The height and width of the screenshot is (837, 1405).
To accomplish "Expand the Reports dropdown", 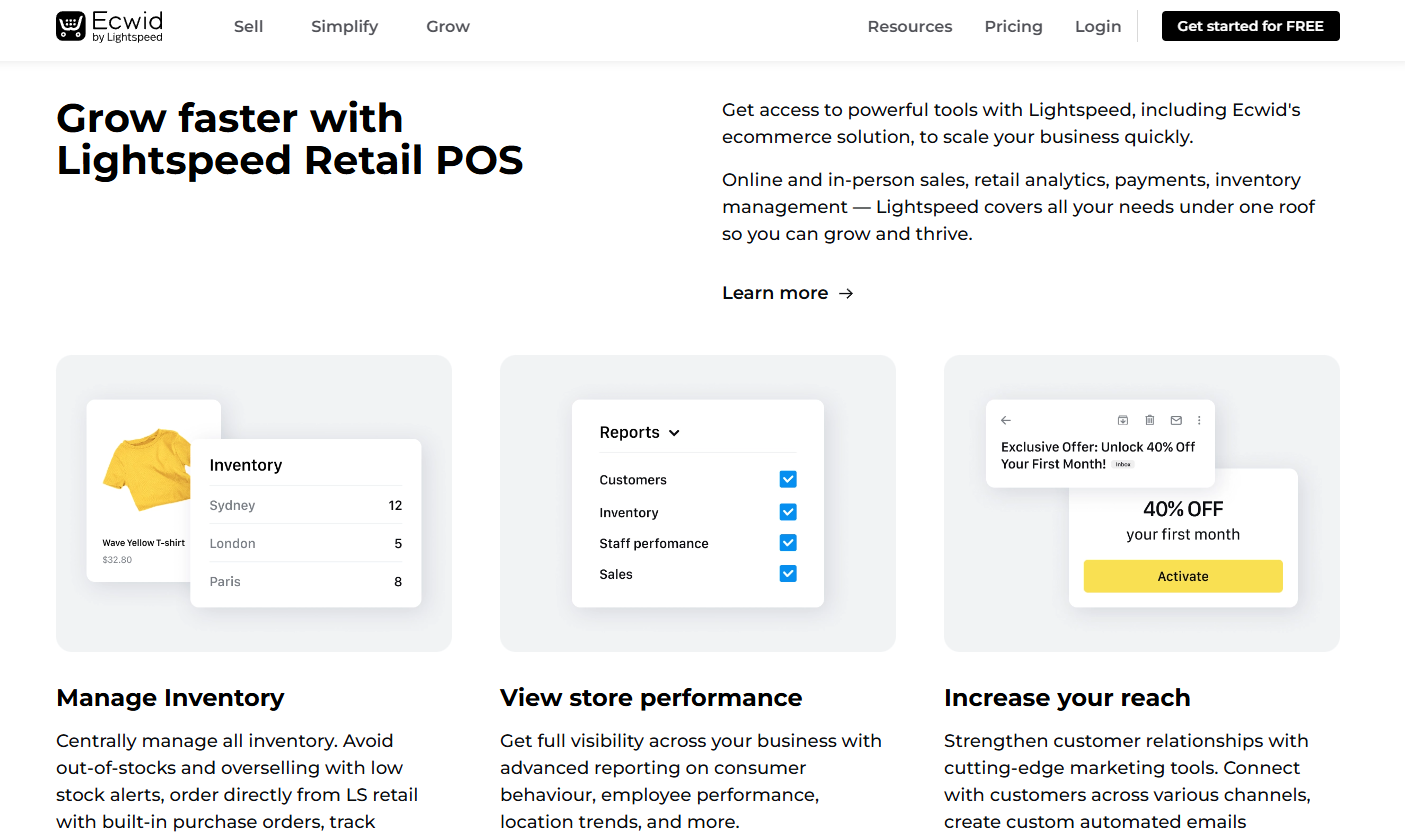I will pyautogui.click(x=639, y=432).
